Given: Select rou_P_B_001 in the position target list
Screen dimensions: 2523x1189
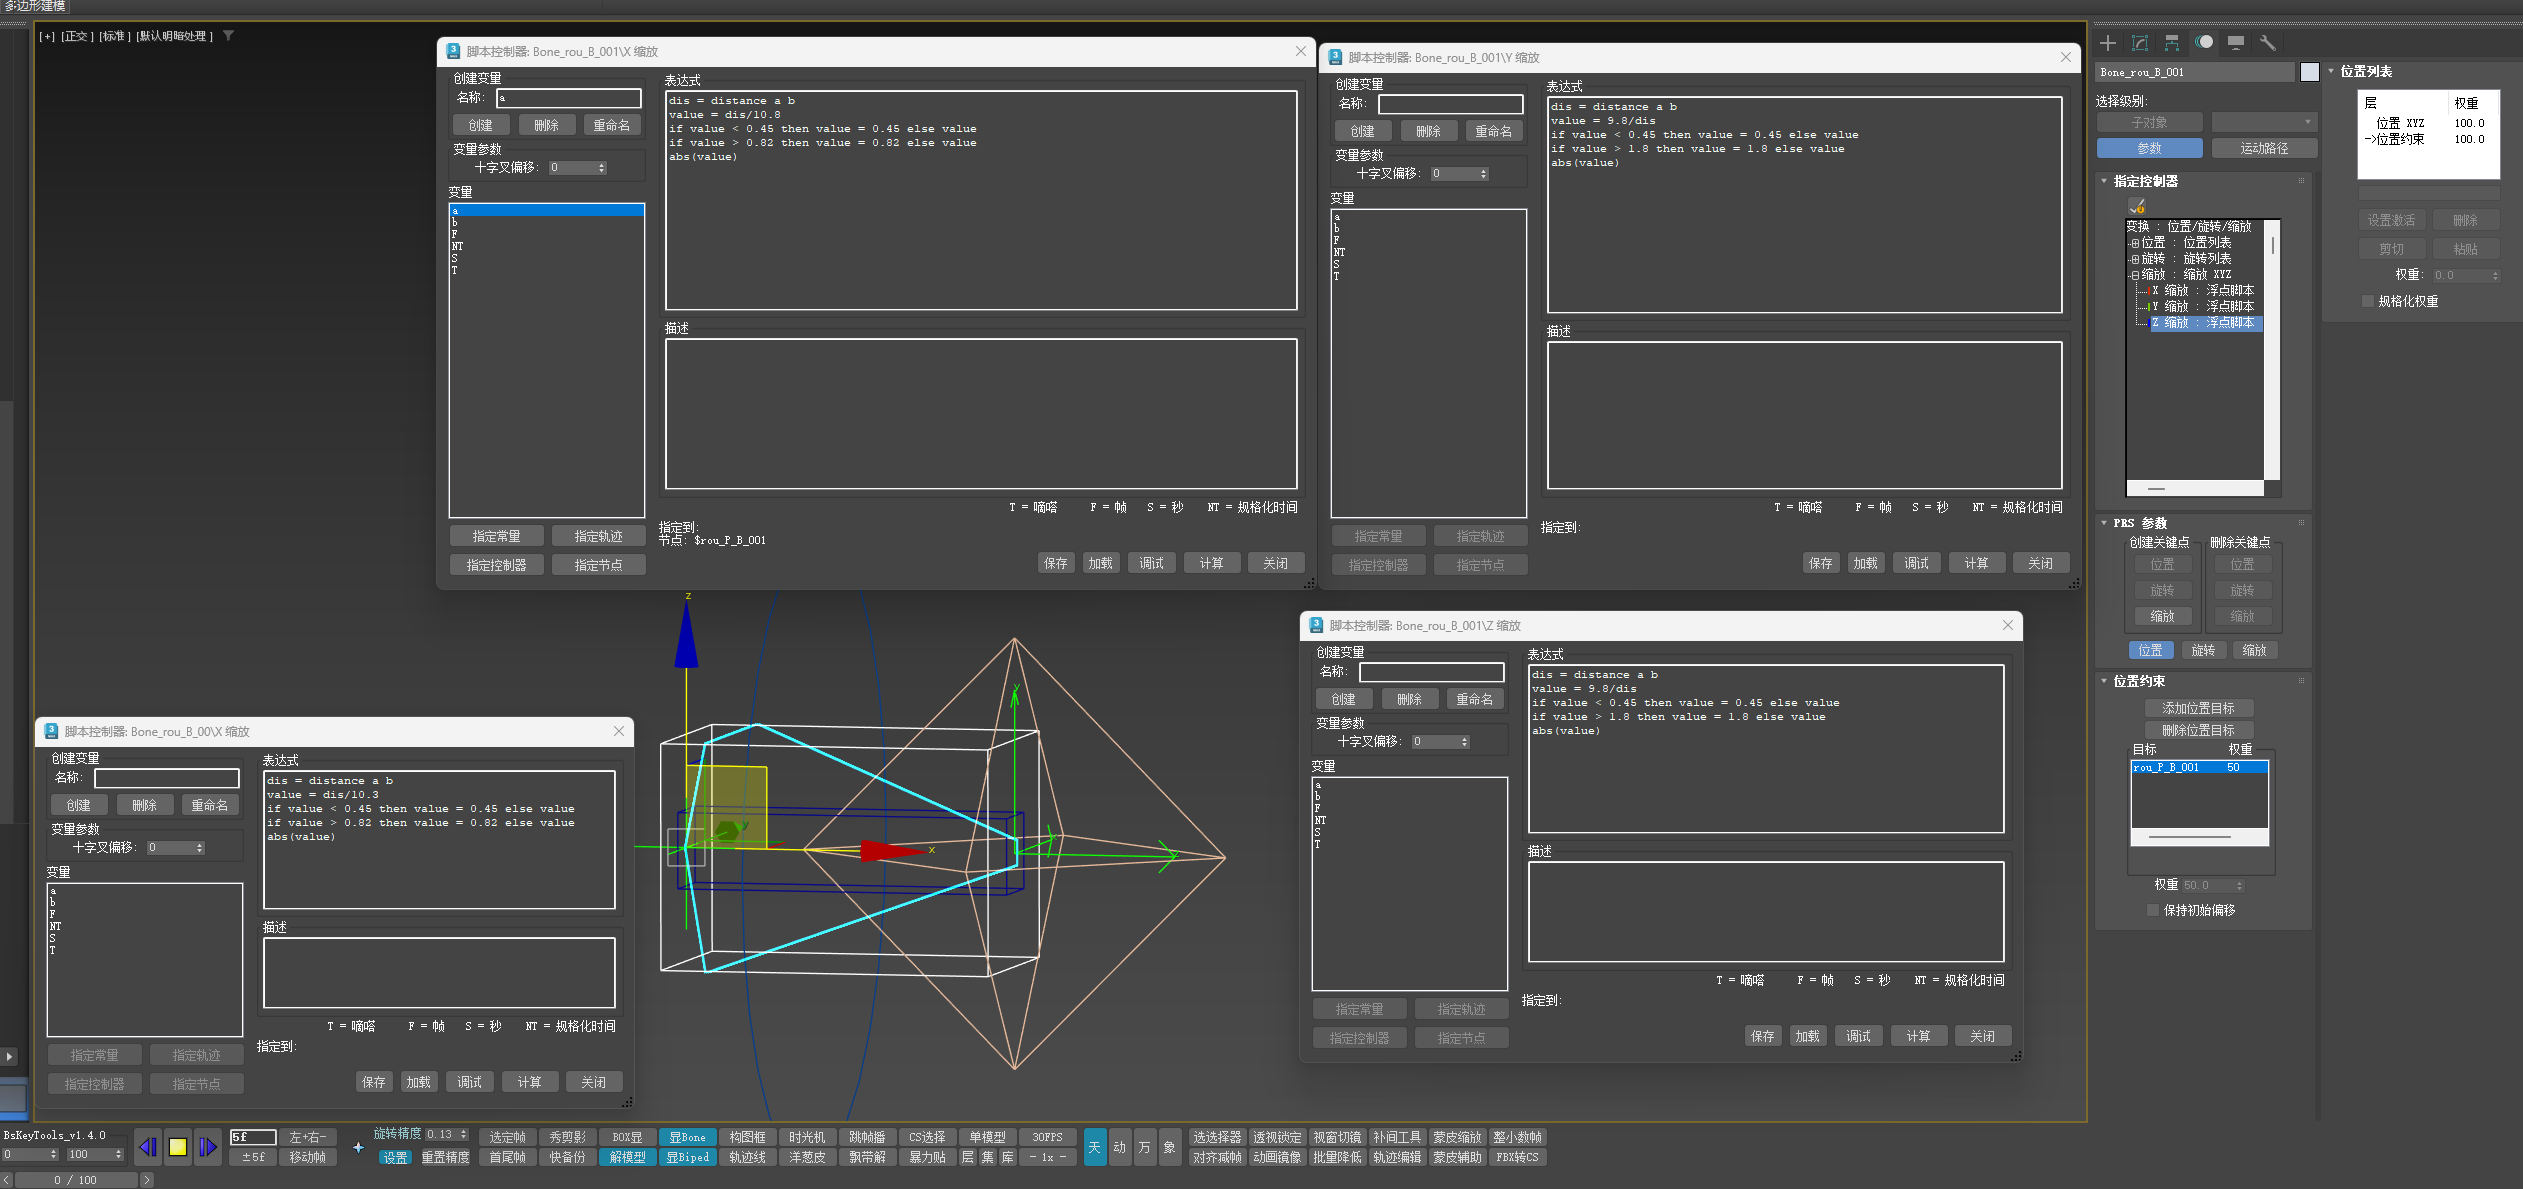Looking at the screenshot, I should [2199, 768].
